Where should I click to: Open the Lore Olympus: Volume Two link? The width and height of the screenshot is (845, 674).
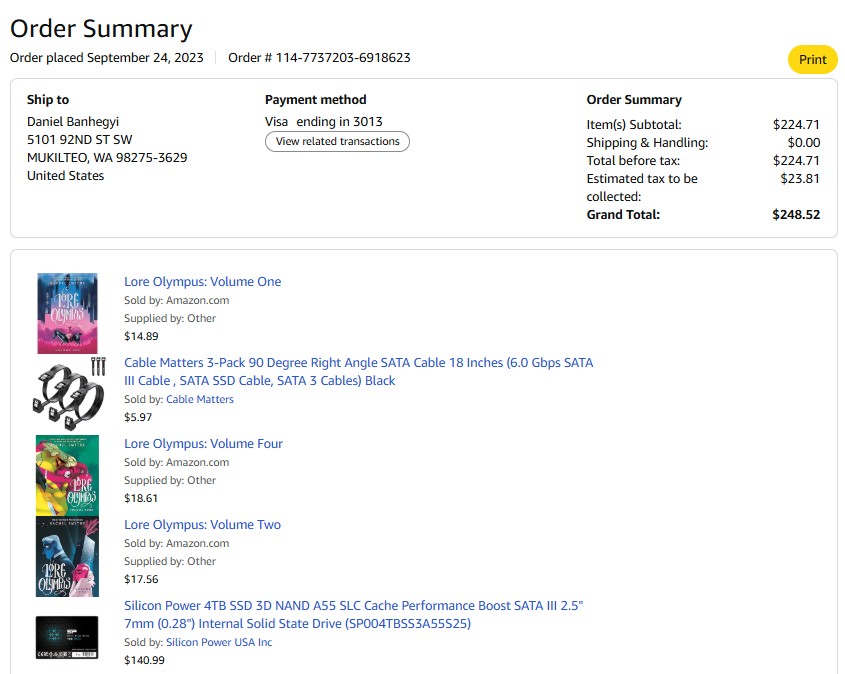202,525
